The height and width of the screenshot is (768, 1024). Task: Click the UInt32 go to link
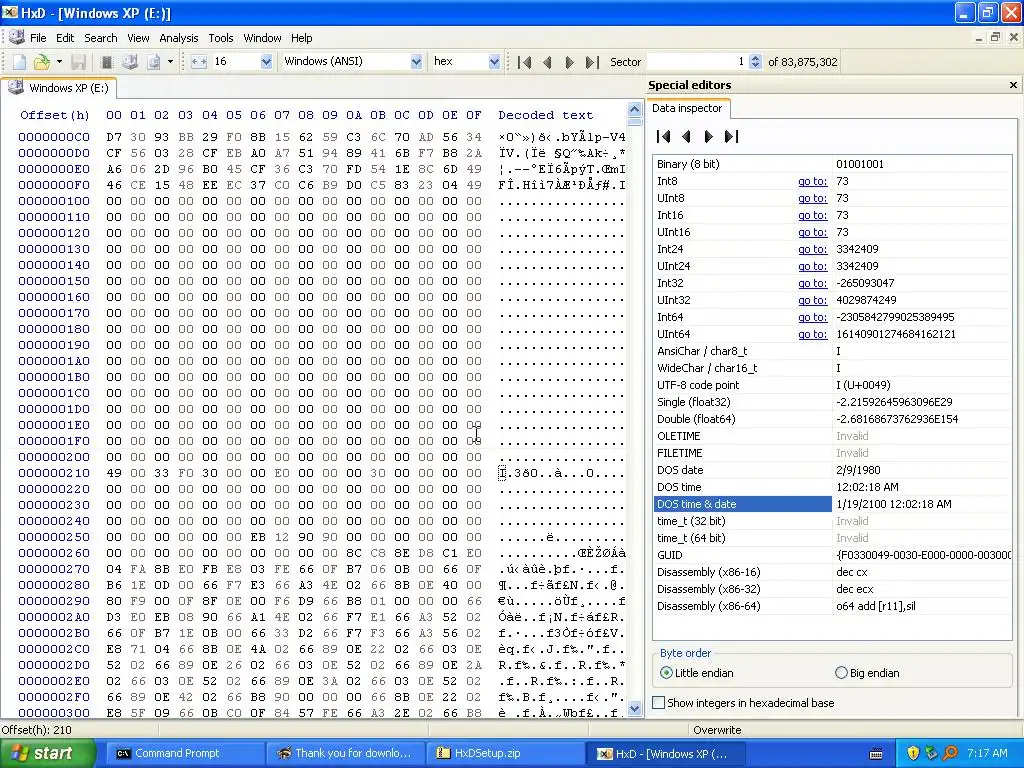812,300
